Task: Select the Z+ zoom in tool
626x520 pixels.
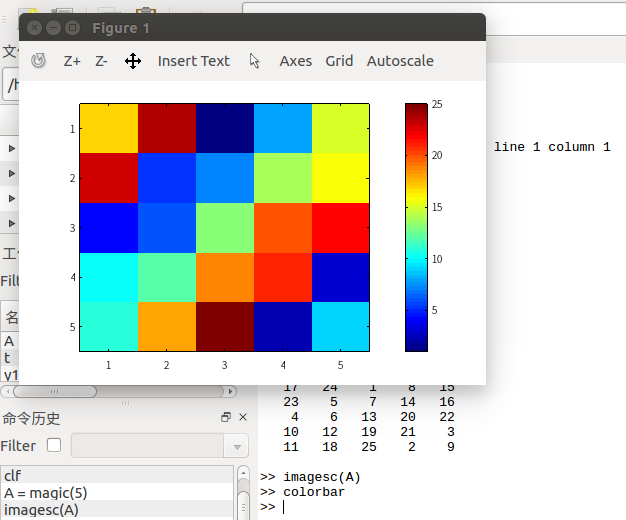Action: [x=72, y=61]
